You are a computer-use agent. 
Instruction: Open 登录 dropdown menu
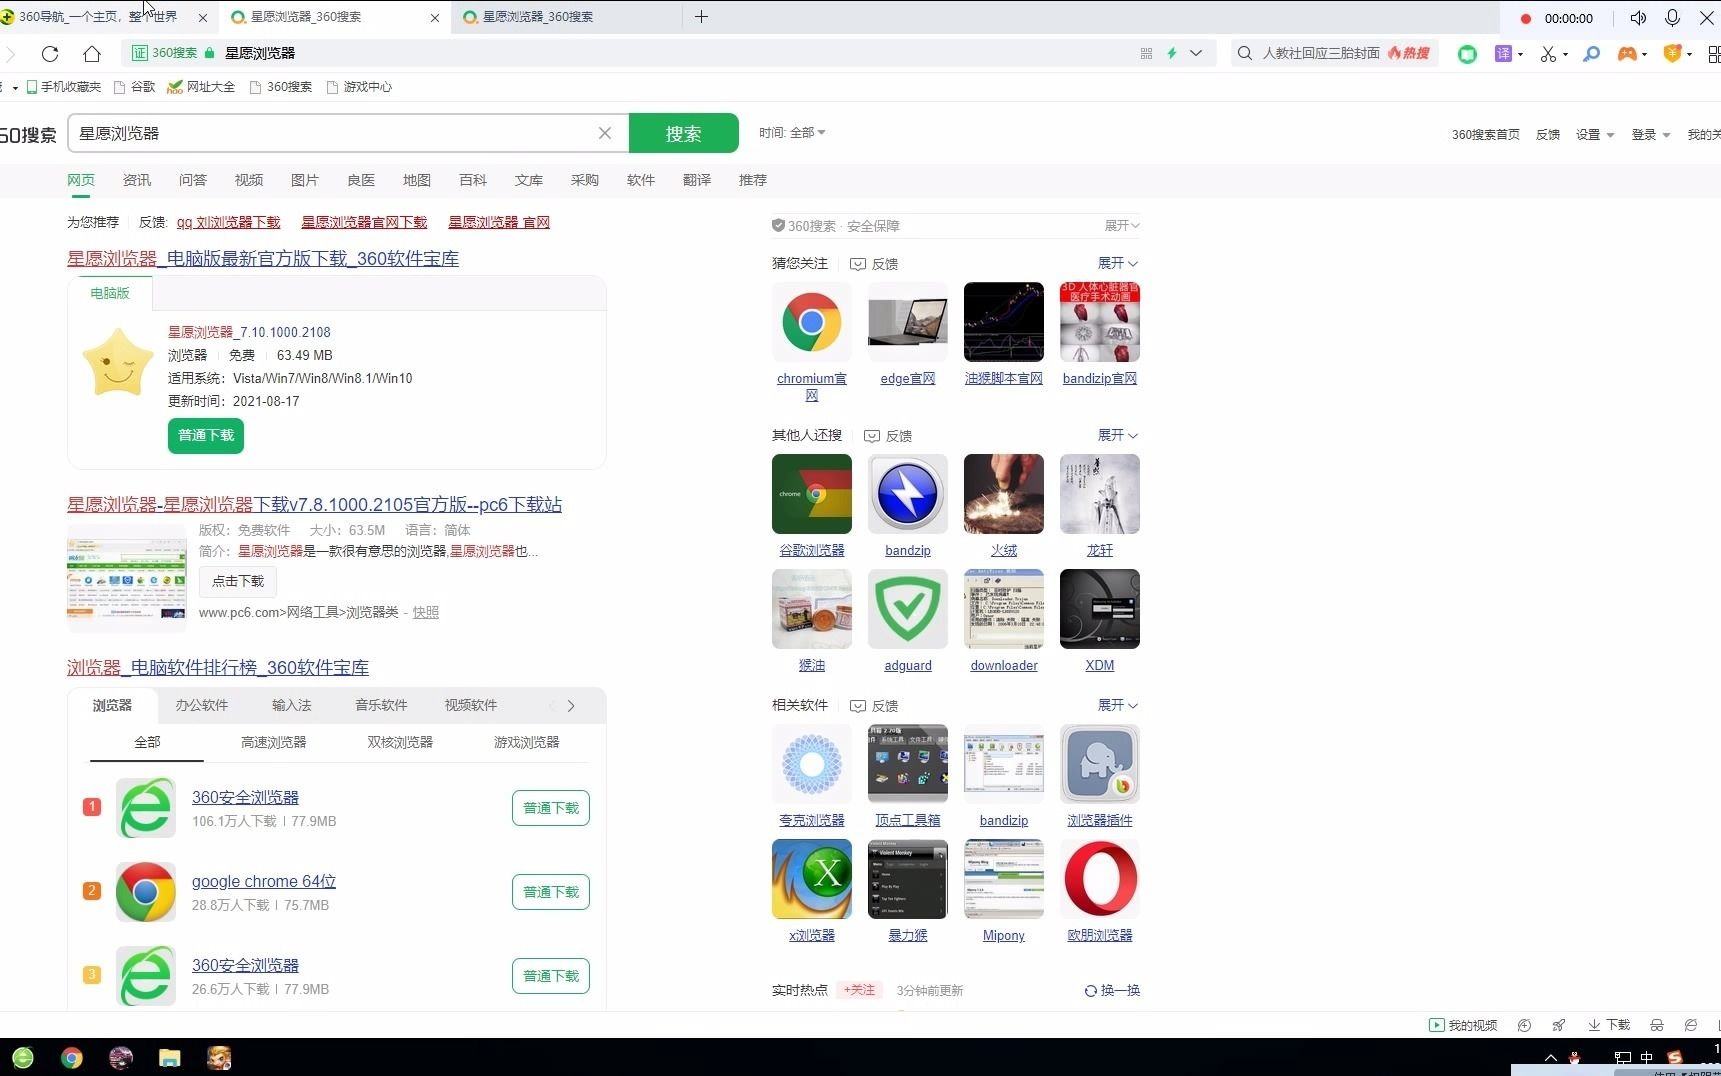click(x=1651, y=134)
